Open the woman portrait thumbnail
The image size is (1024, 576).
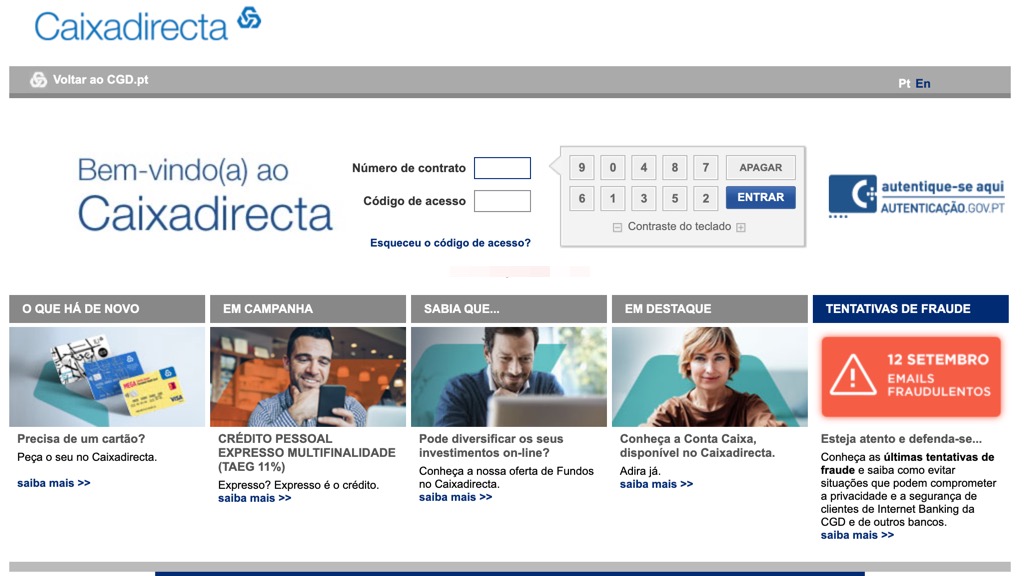(x=709, y=377)
